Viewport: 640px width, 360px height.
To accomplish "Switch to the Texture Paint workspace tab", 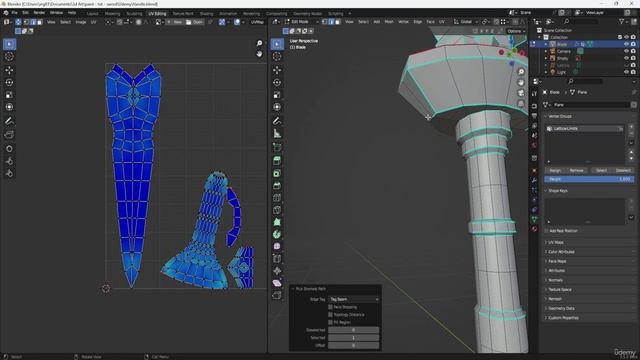I will (183, 13).
